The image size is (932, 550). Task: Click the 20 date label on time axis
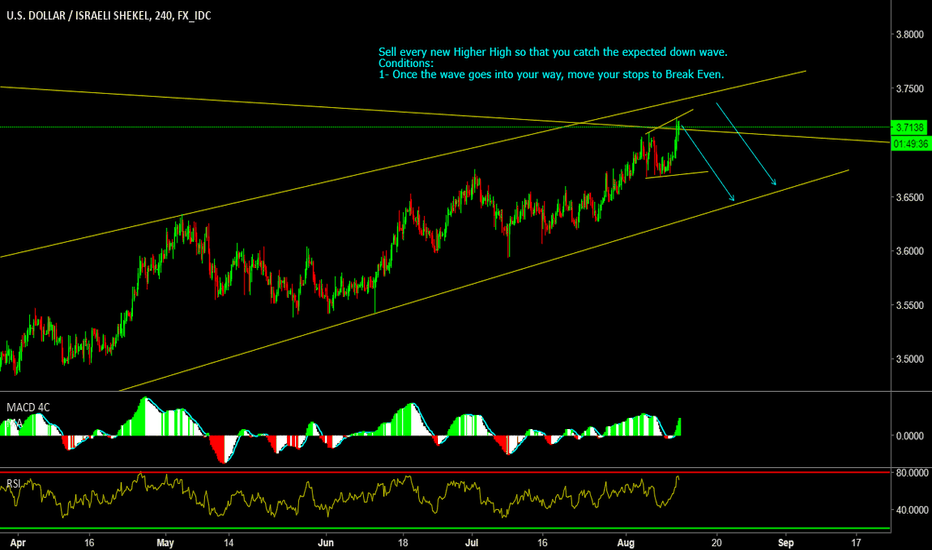click(x=717, y=543)
